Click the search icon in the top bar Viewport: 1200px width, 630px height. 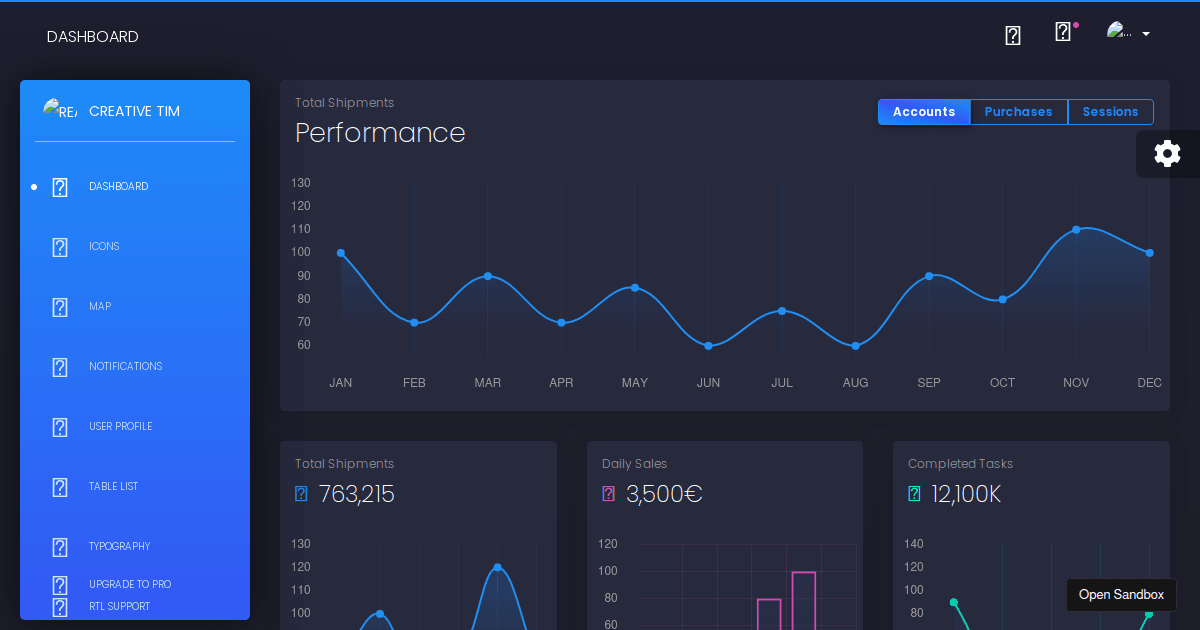(1013, 34)
